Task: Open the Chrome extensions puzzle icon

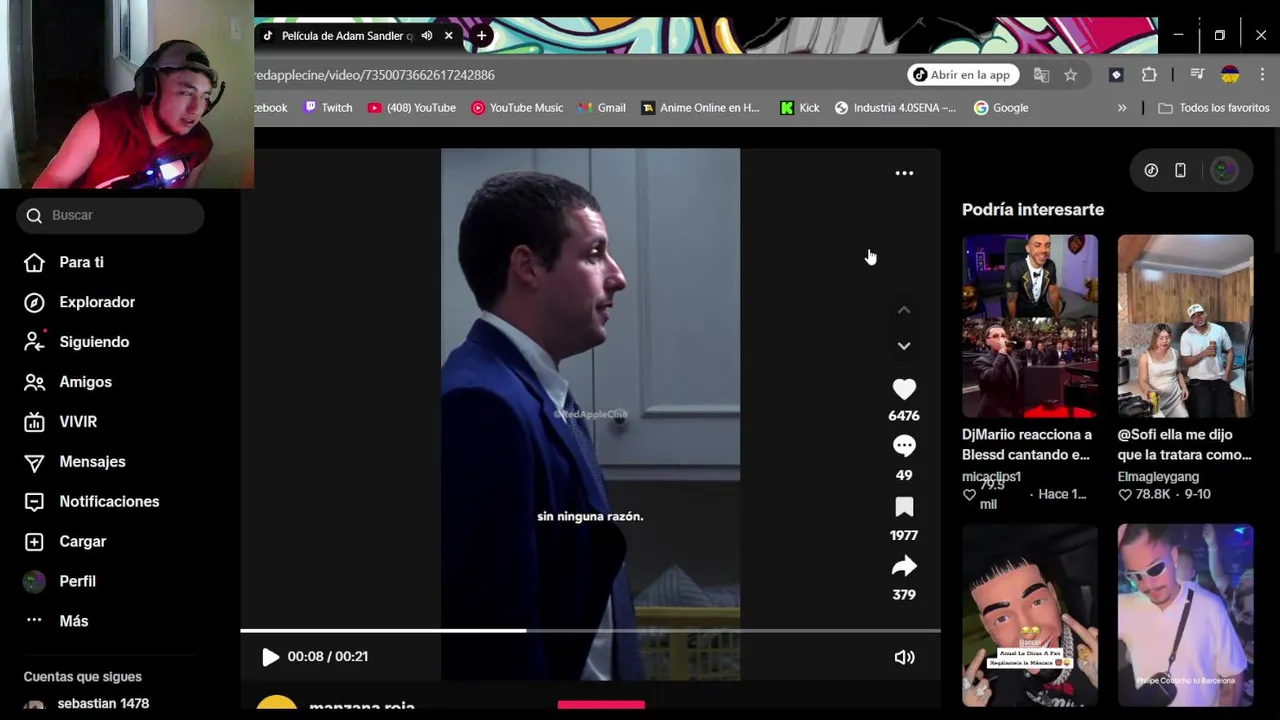Action: [x=1149, y=75]
